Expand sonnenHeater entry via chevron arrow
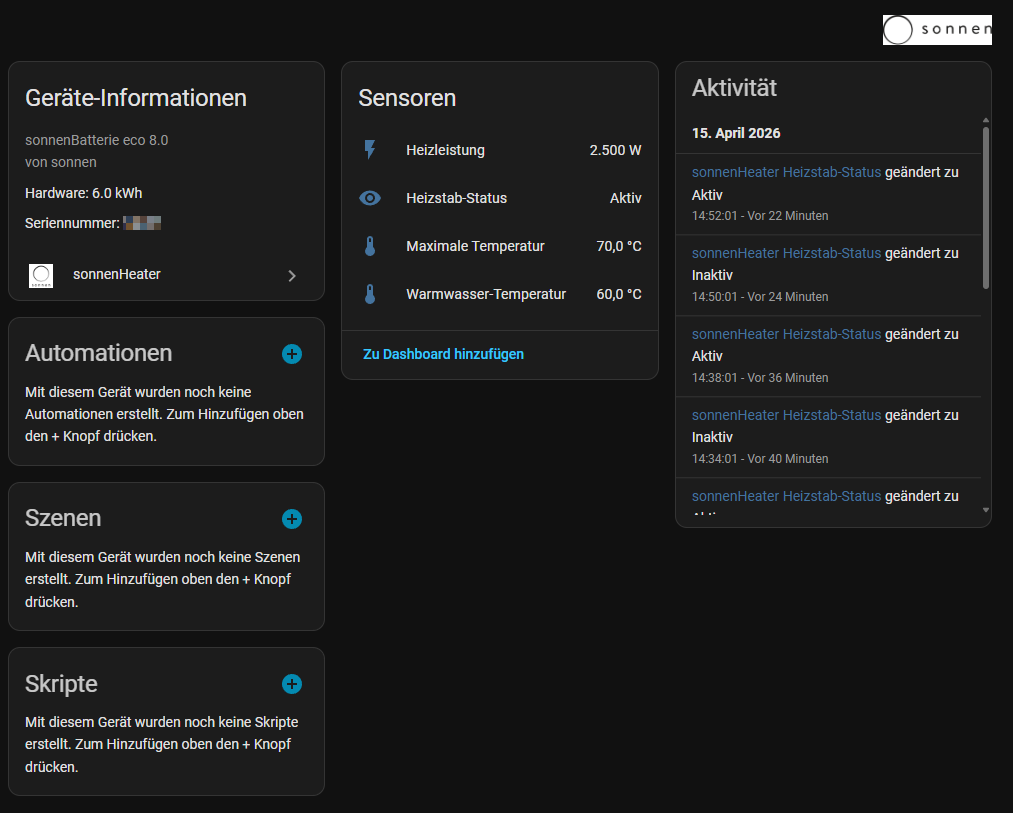Screen dimensions: 1013x813 (x=292, y=276)
